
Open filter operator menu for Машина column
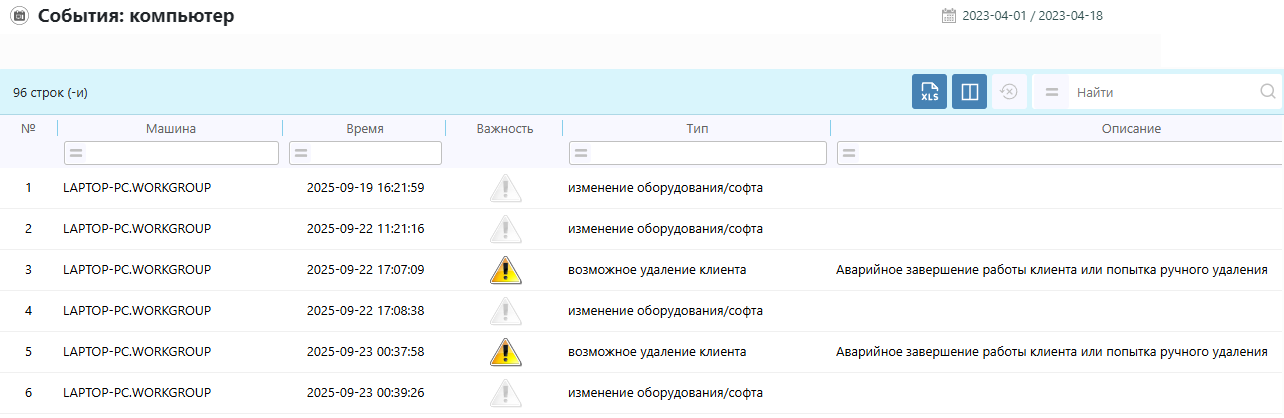coord(76,153)
